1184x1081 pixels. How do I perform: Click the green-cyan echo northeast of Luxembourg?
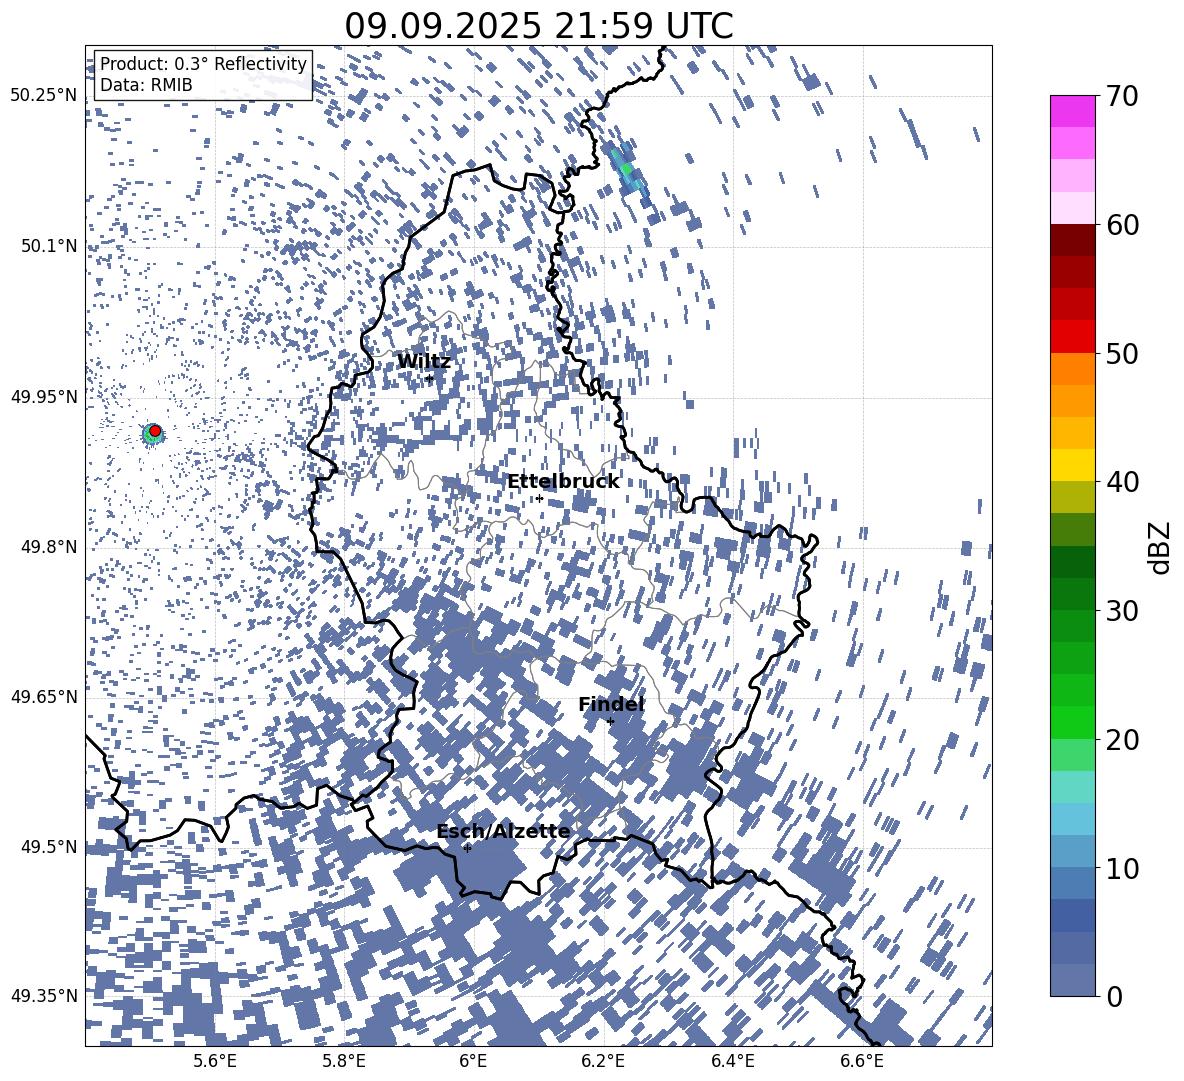point(626,168)
